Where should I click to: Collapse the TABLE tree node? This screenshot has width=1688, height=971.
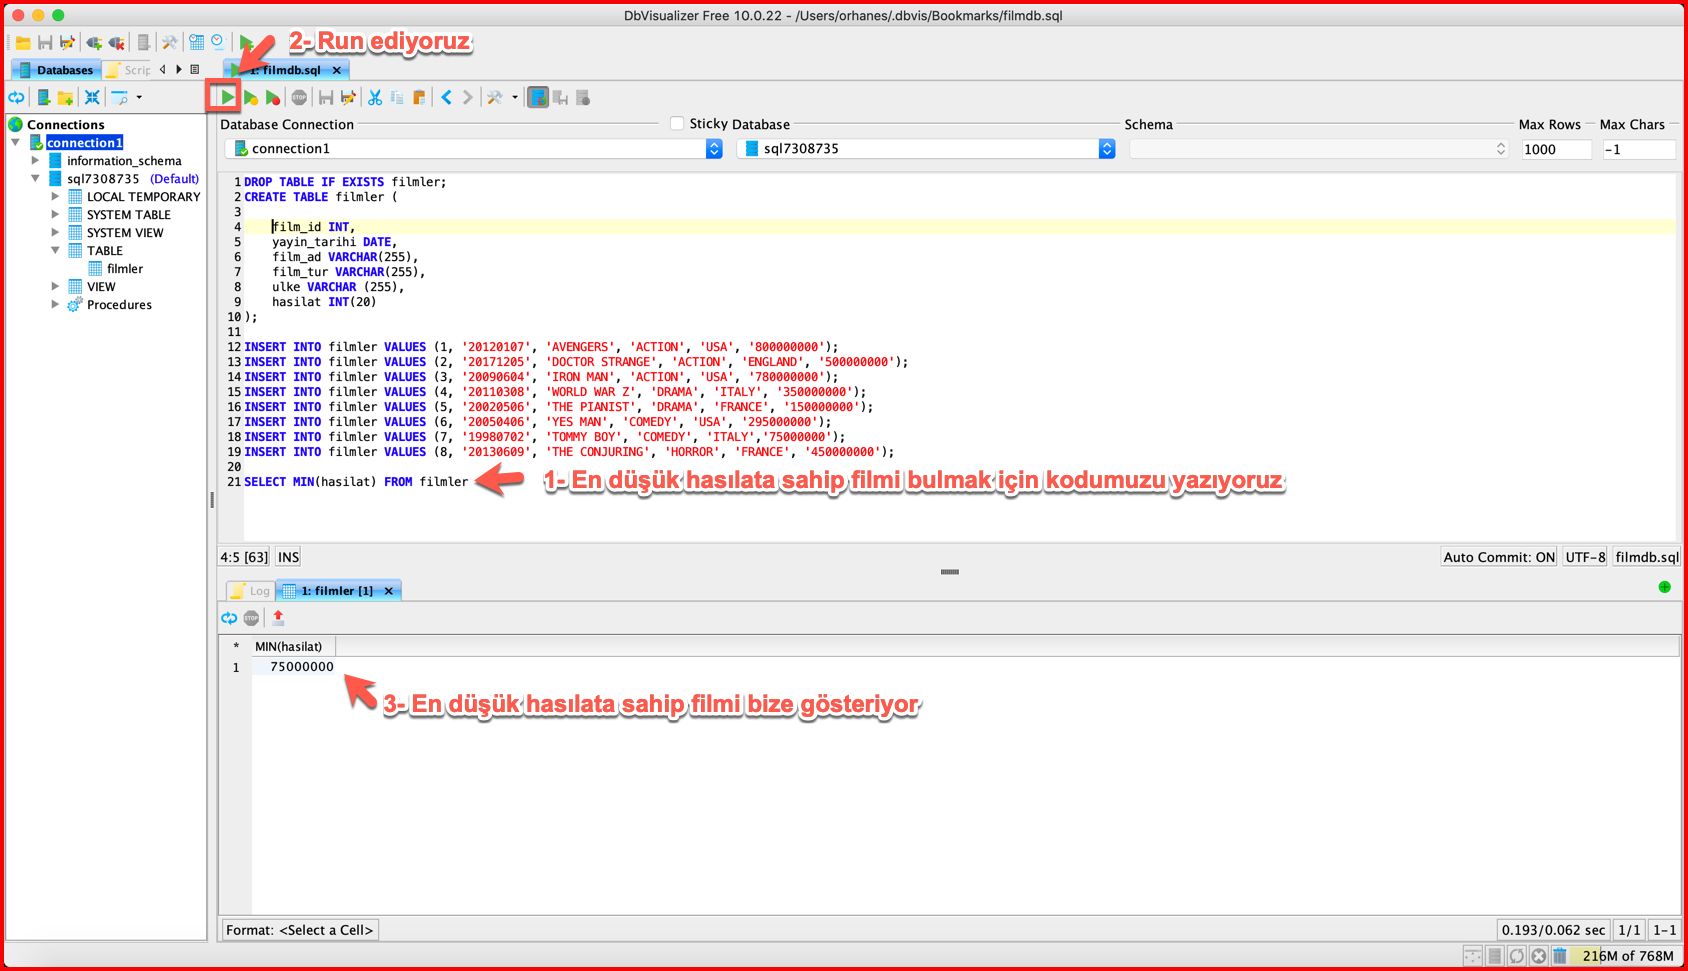coord(56,251)
